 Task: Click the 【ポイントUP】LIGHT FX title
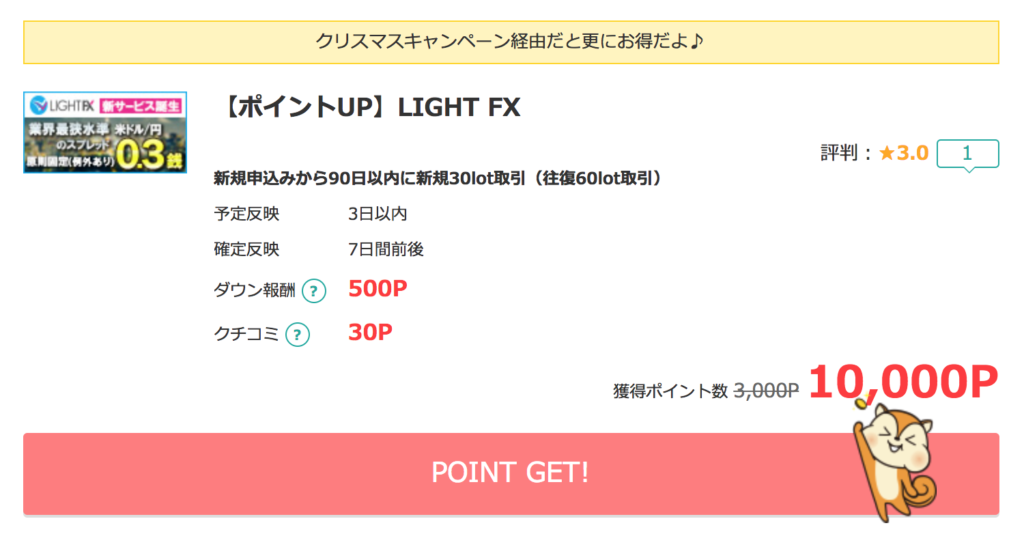(x=370, y=107)
